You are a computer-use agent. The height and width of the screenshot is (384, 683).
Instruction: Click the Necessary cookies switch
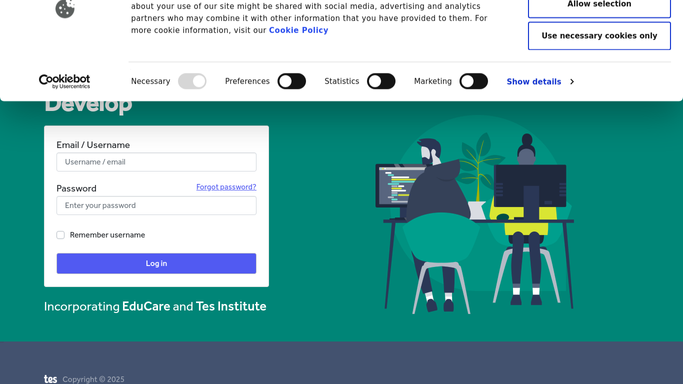tap(192, 81)
